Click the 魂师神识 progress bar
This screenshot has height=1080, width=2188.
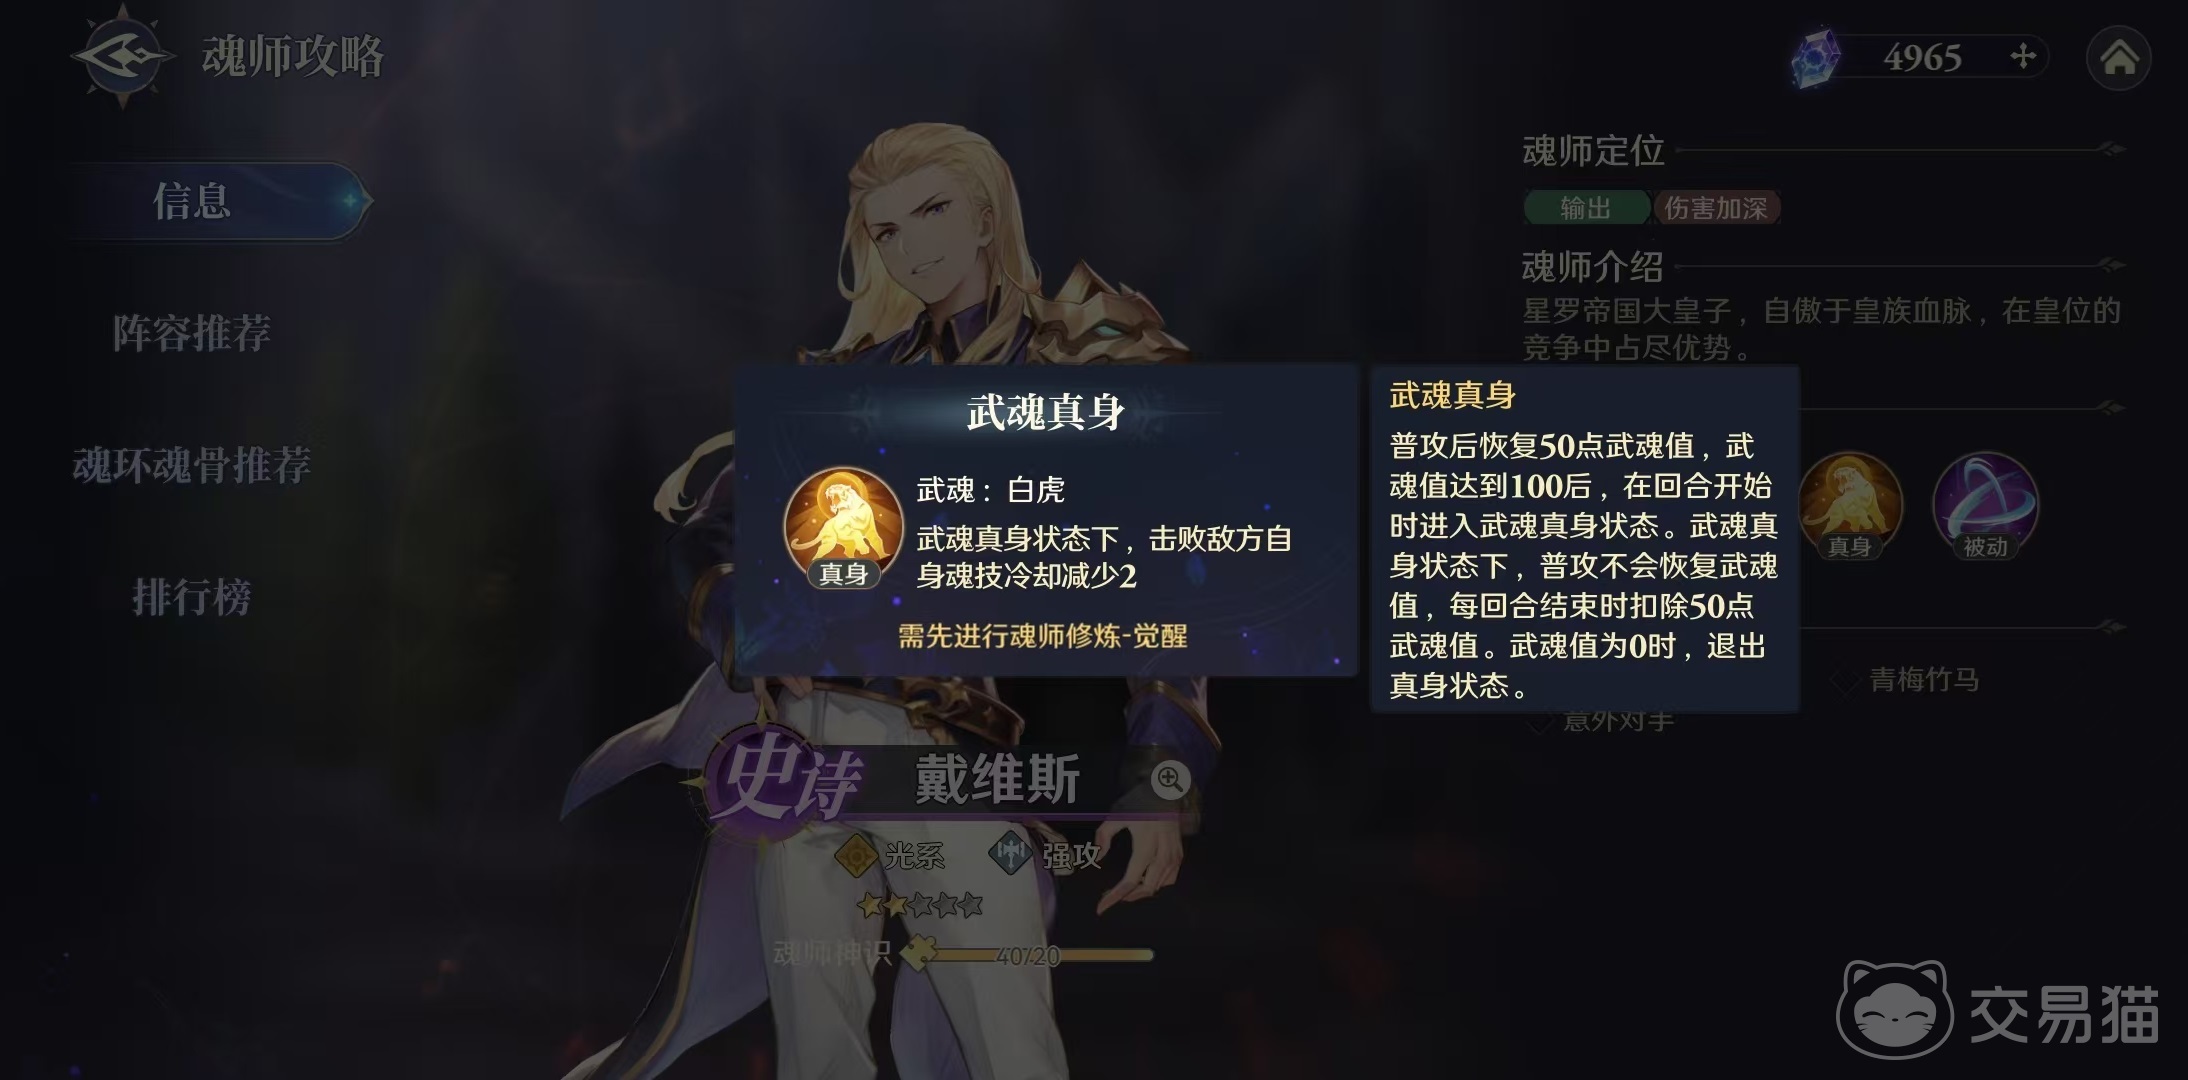coord(1030,955)
